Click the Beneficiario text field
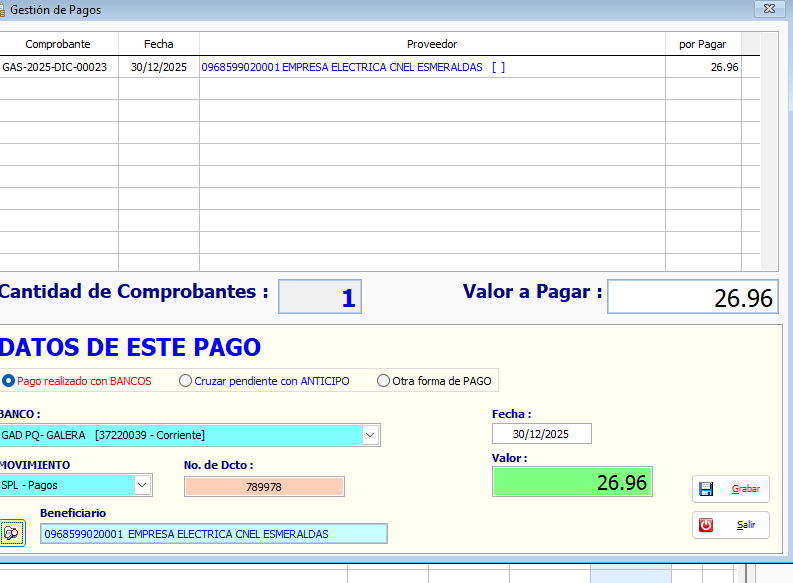The height and width of the screenshot is (583, 793). (x=214, y=534)
